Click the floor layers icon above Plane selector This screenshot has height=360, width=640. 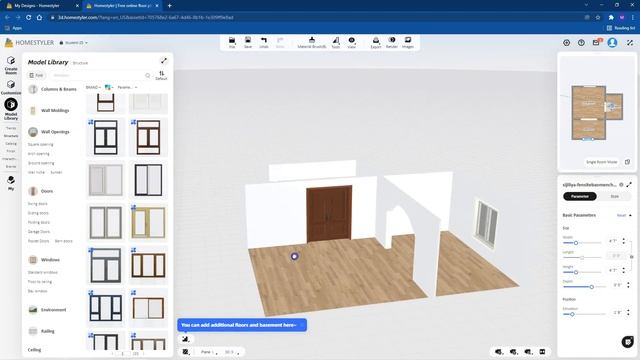tap(186, 339)
